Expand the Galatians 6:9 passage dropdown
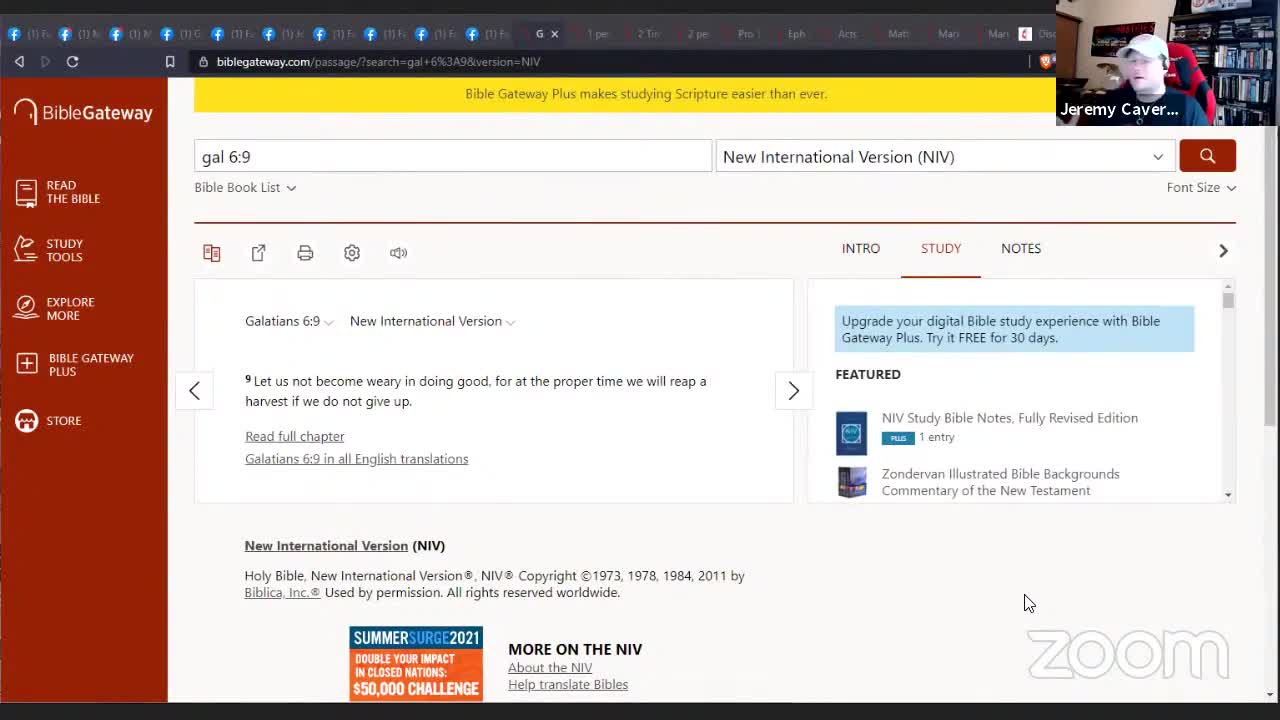Screen dimensions: 1280x720 (x=289, y=321)
